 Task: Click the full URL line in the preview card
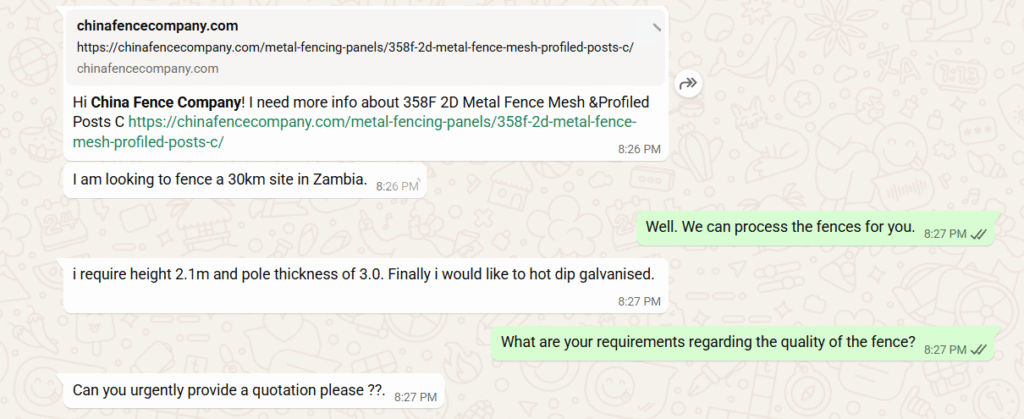pyautogui.click(x=355, y=47)
